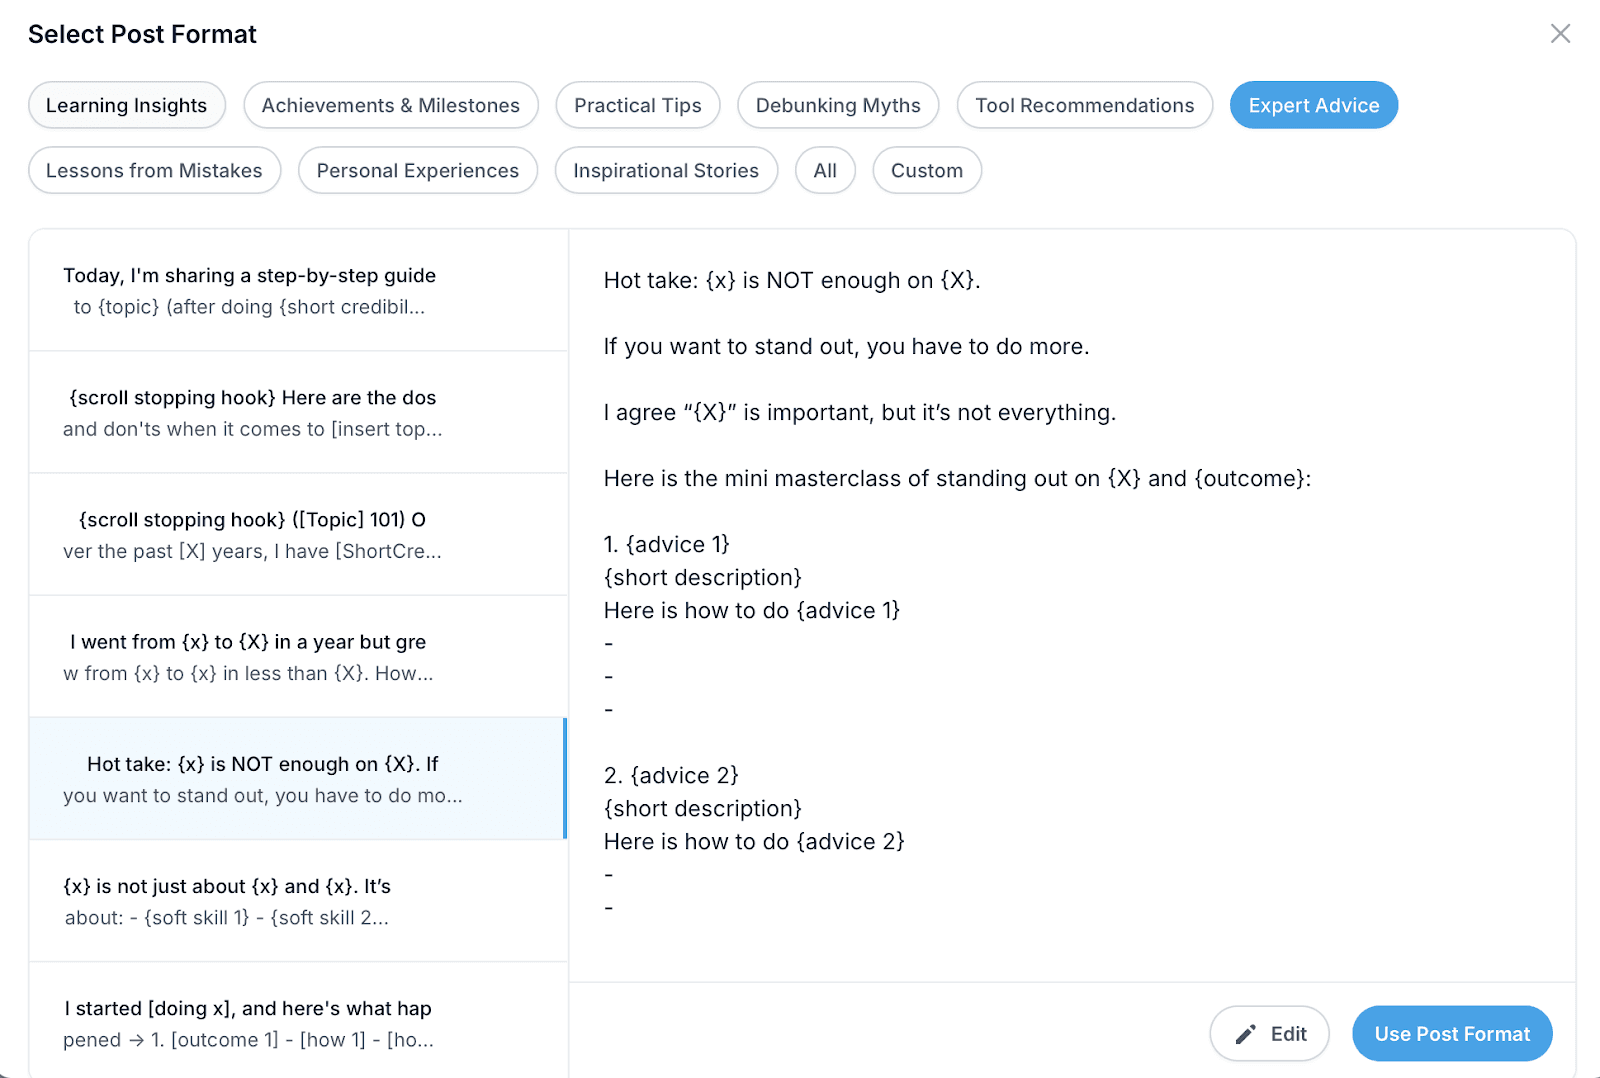Open Tool Recommendations category
1600x1078 pixels.
[x=1085, y=105]
